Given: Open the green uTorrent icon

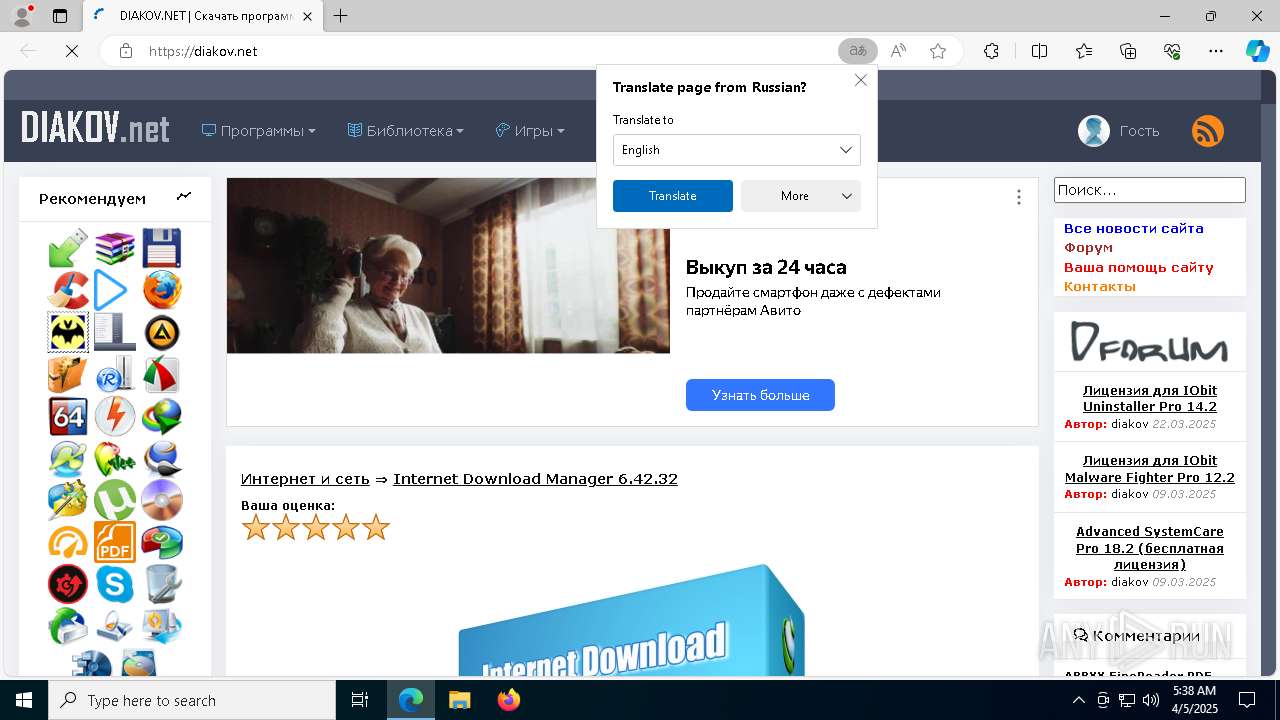Looking at the screenshot, I should pyautogui.click(x=115, y=500).
